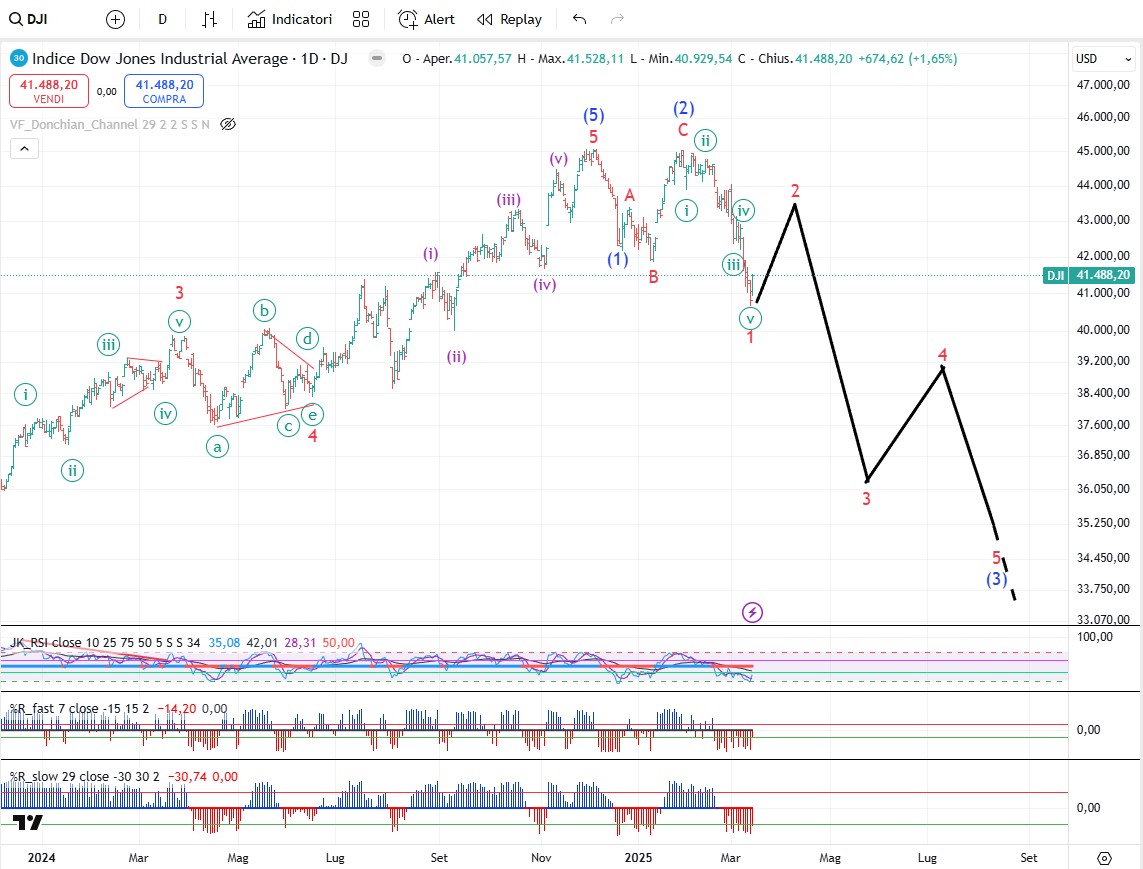Click the Nov label on time axis
Screen dimensions: 1143x869
tap(541, 857)
